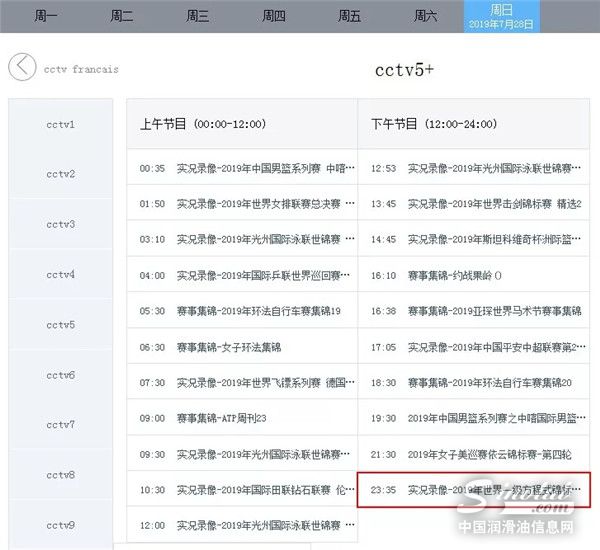Viewport: 600px width, 550px height.
Task: Select the 09:00 ATP周刊23 program
Action: (241, 418)
